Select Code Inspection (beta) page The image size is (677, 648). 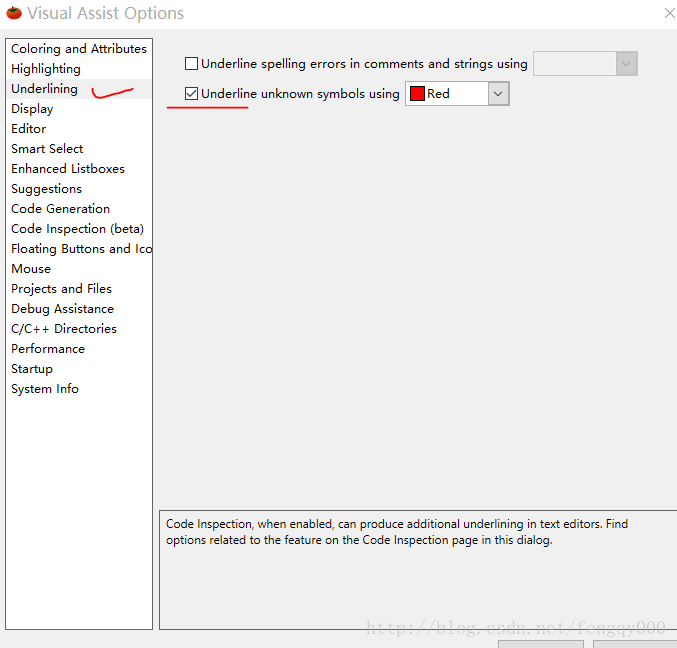pyautogui.click(x=79, y=229)
